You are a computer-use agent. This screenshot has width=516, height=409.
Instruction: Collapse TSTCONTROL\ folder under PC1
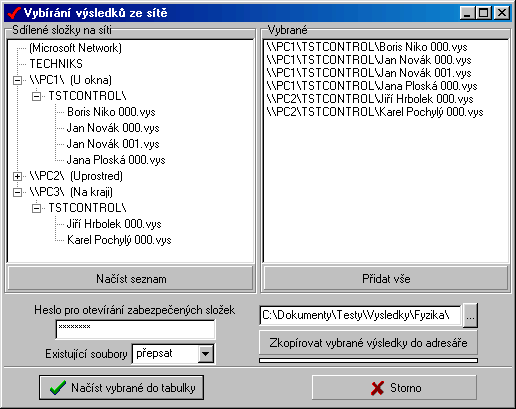[x=36, y=96]
